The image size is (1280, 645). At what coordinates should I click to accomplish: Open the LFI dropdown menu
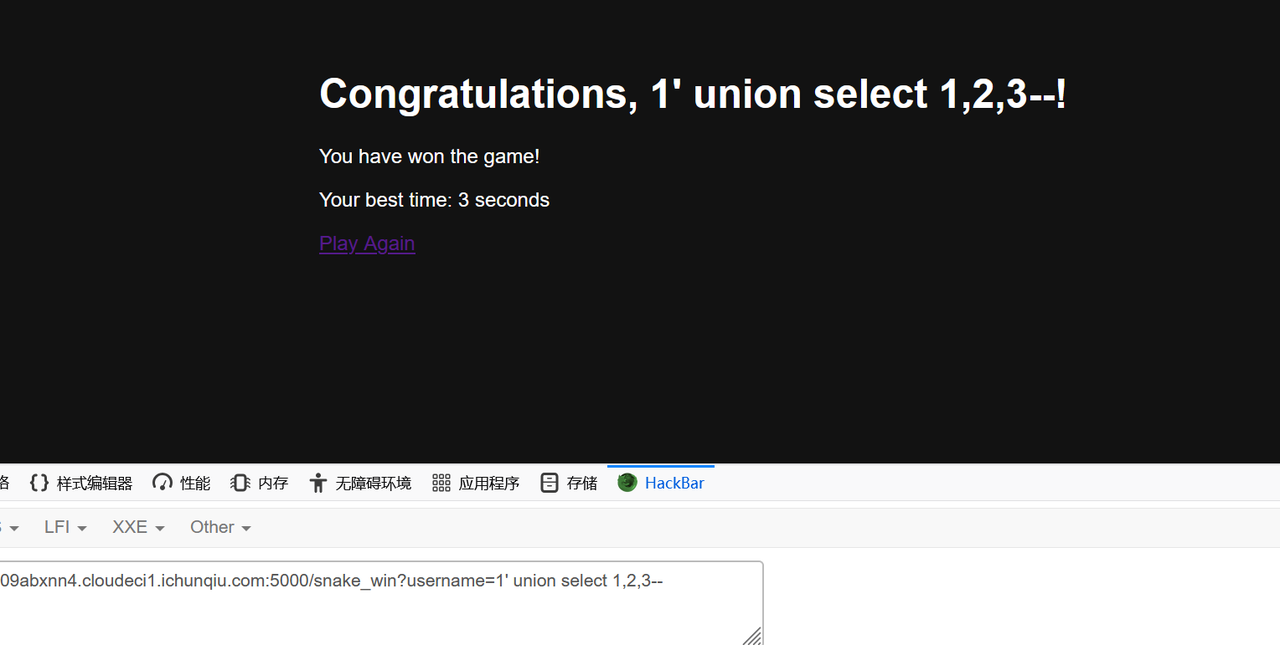point(65,527)
